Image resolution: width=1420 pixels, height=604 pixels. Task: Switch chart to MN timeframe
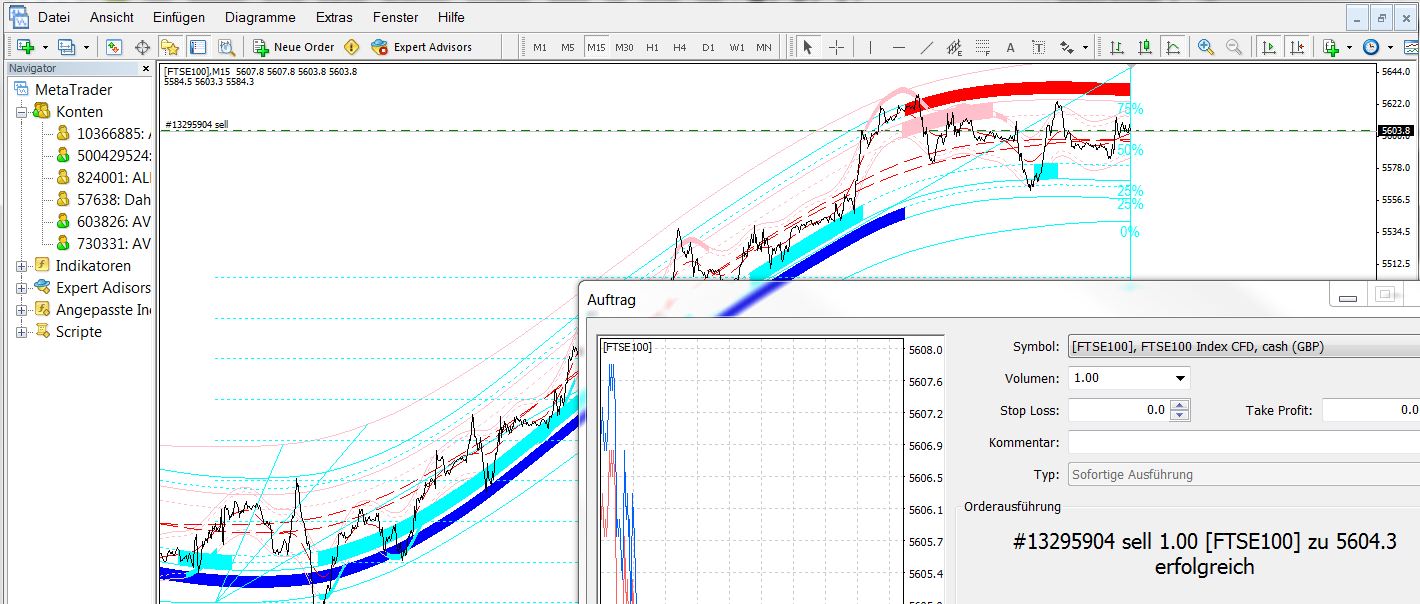(764, 47)
